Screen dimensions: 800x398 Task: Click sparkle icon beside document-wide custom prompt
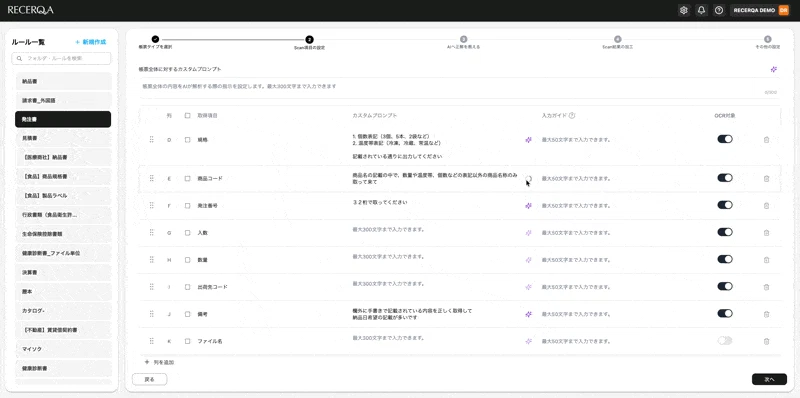click(774, 69)
